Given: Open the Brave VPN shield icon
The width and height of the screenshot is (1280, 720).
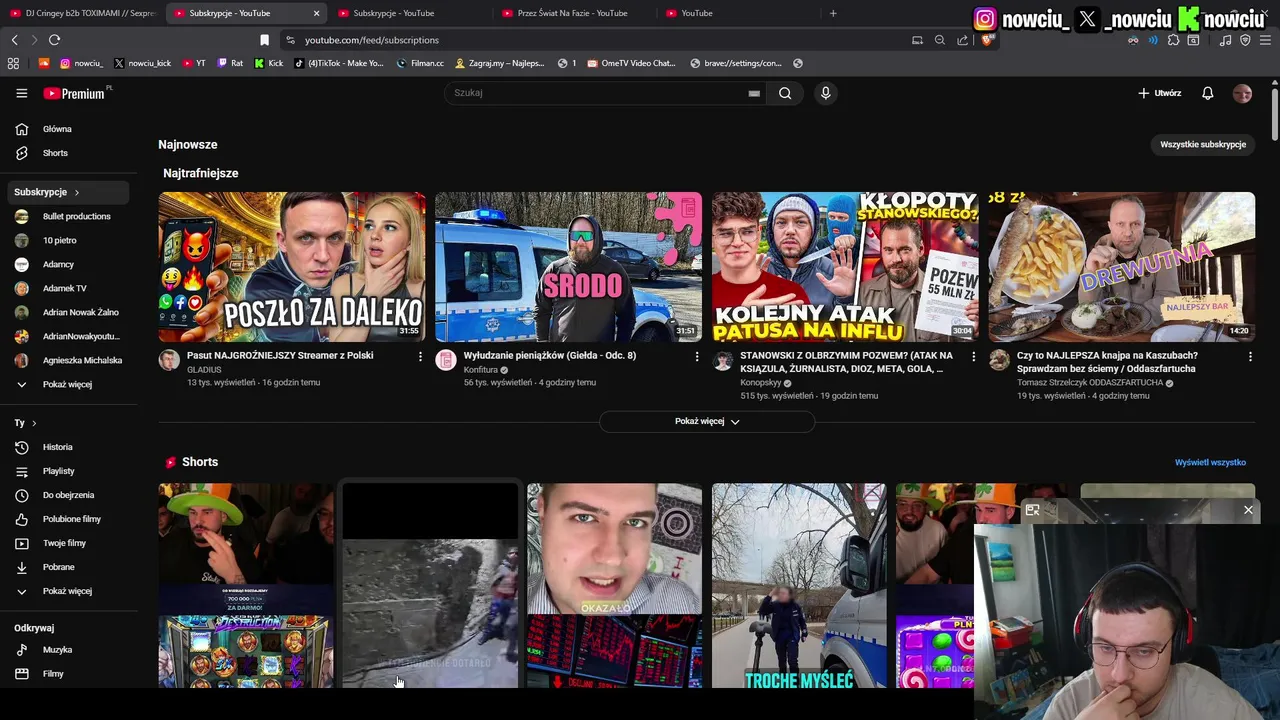Looking at the screenshot, I should (1245, 40).
